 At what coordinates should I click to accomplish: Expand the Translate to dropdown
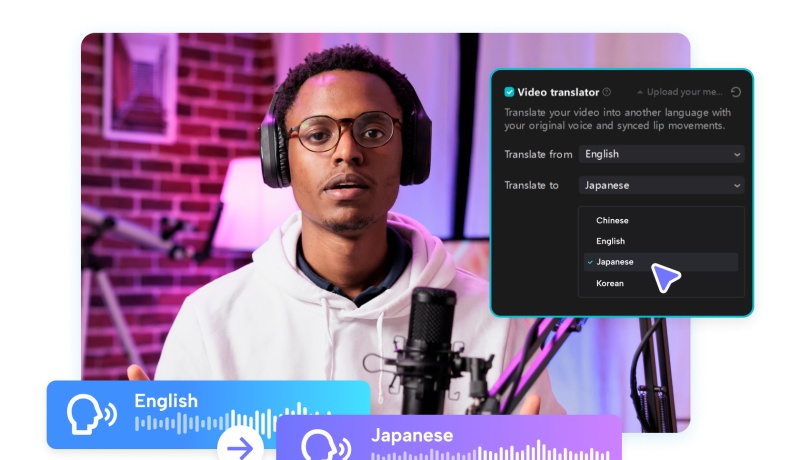tap(661, 185)
